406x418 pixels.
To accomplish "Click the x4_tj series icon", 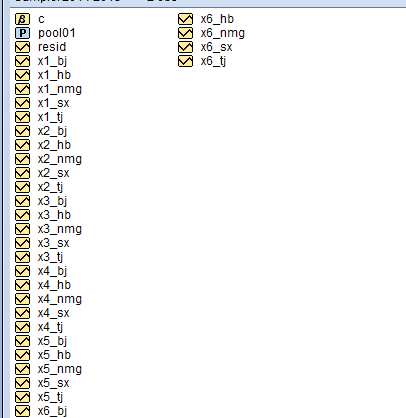I will [22, 327].
